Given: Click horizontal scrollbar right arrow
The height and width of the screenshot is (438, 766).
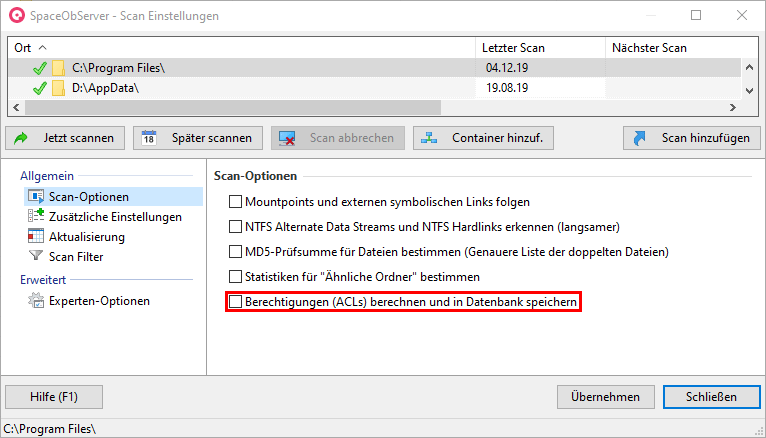Looking at the screenshot, I should [x=733, y=107].
